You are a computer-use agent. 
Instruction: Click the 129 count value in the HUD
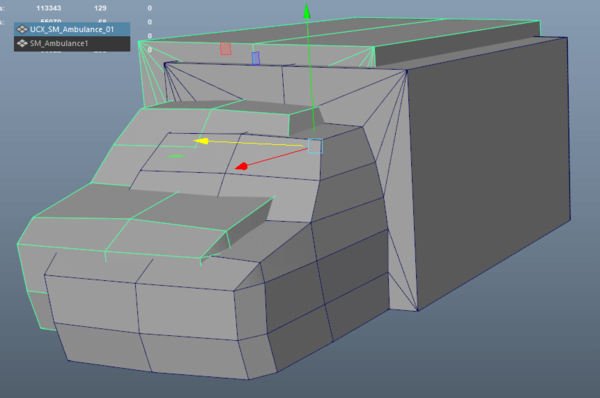[x=100, y=8]
